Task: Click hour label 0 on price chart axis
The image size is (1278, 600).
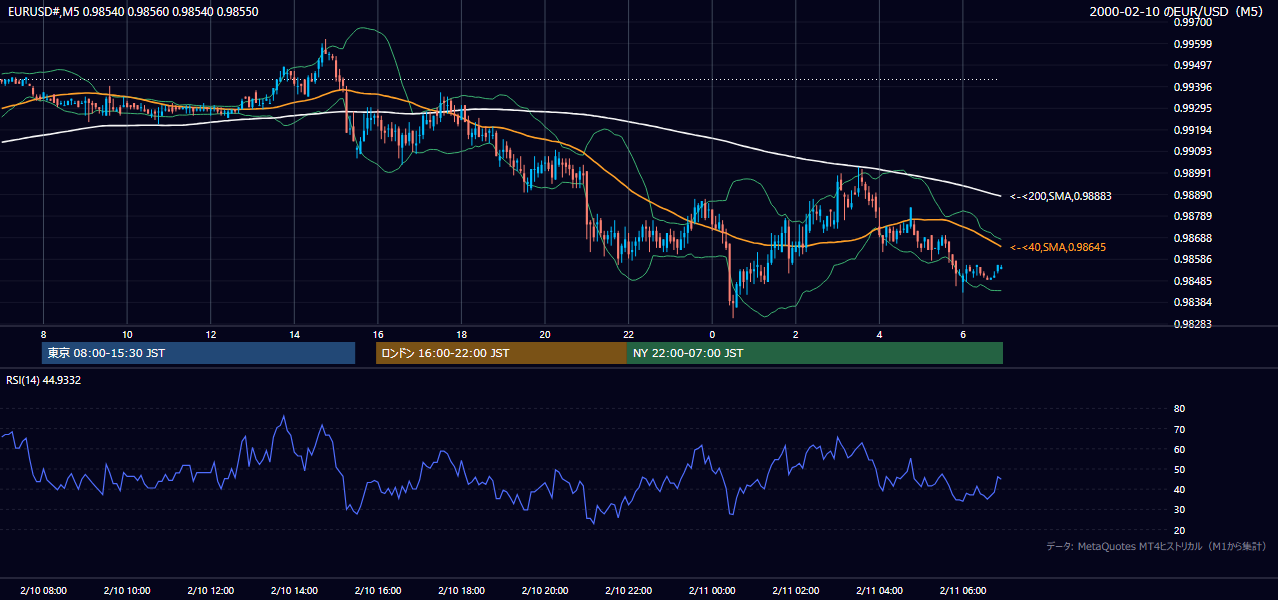Action: click(712, 334)
